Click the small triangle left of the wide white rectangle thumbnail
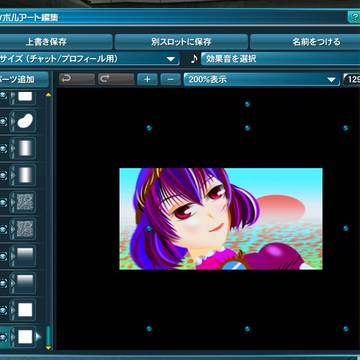 point(13,97)
